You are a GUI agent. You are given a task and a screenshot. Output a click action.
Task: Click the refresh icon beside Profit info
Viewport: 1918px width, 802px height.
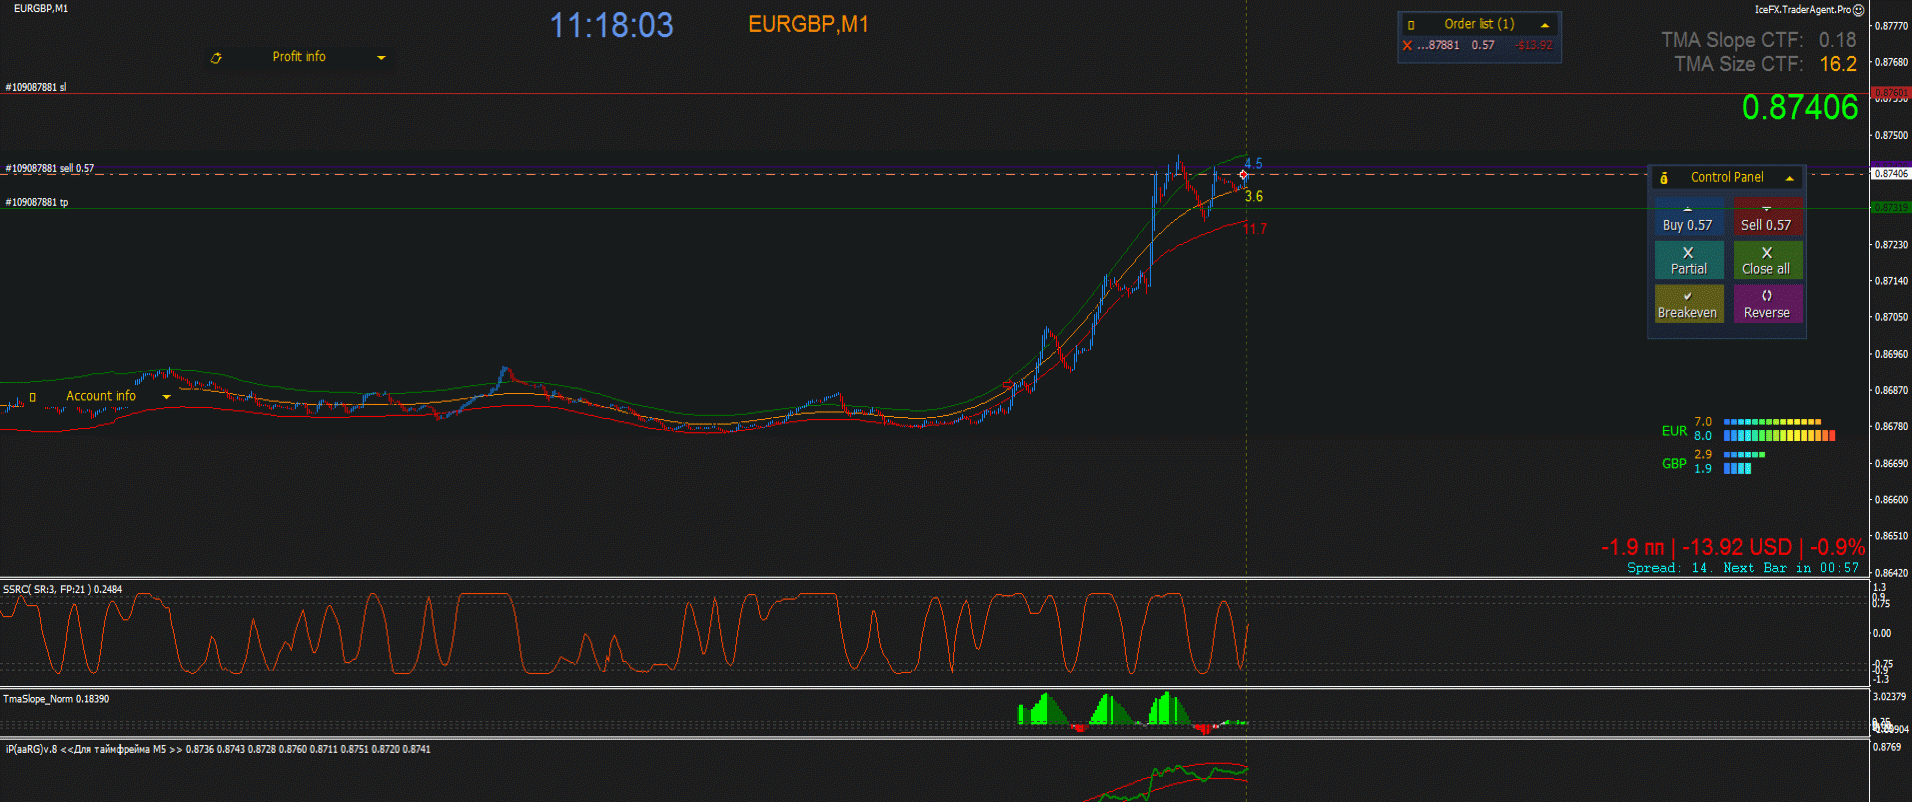click(x=216, y=58)
